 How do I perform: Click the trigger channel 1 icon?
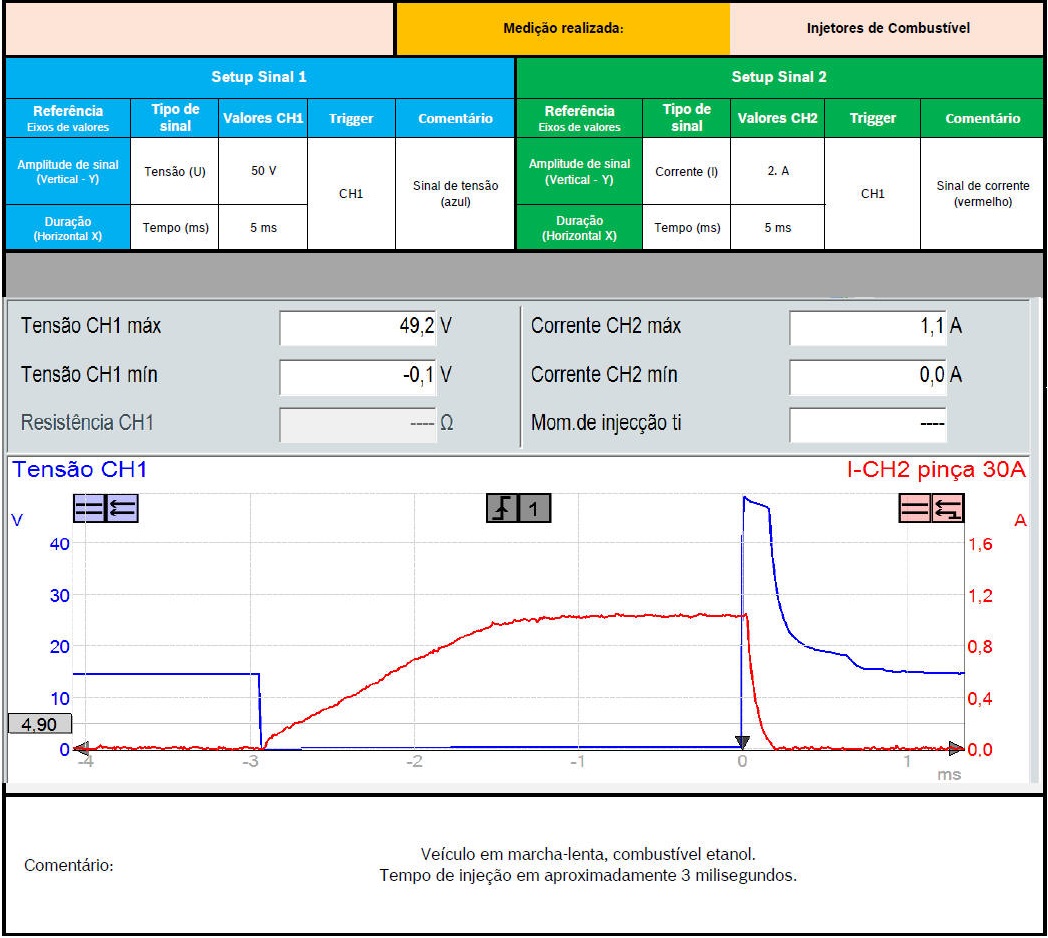click(x=535, y=509)
